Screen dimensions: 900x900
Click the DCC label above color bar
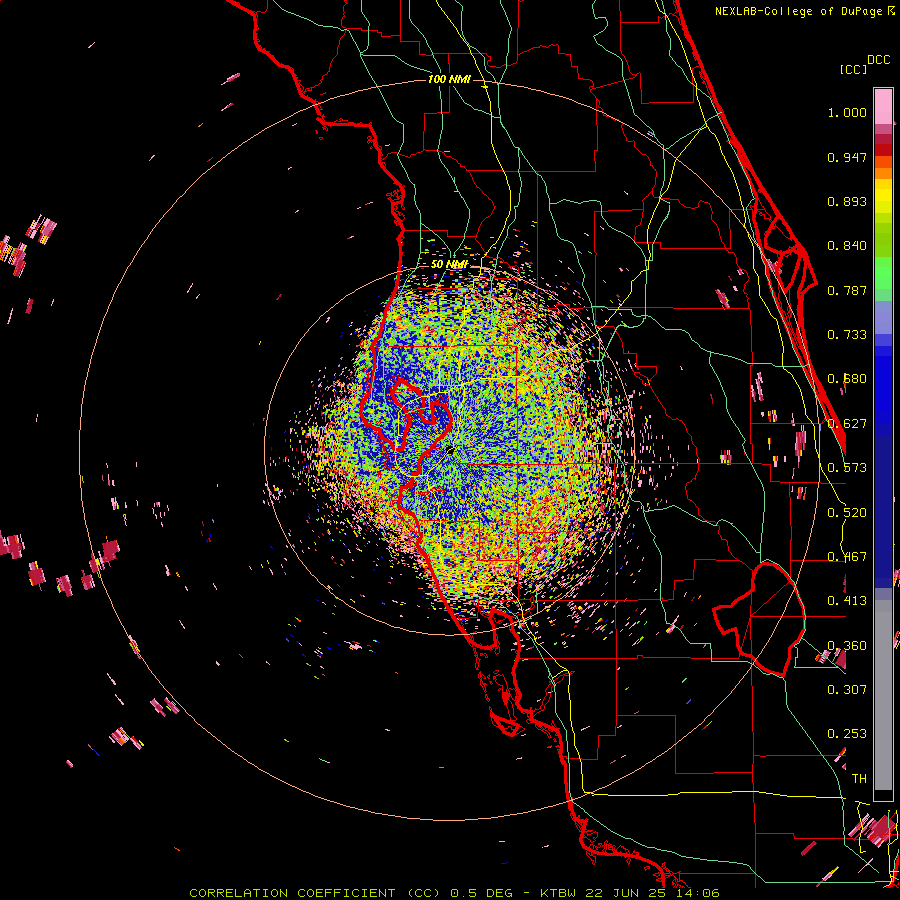click(878, 60)
